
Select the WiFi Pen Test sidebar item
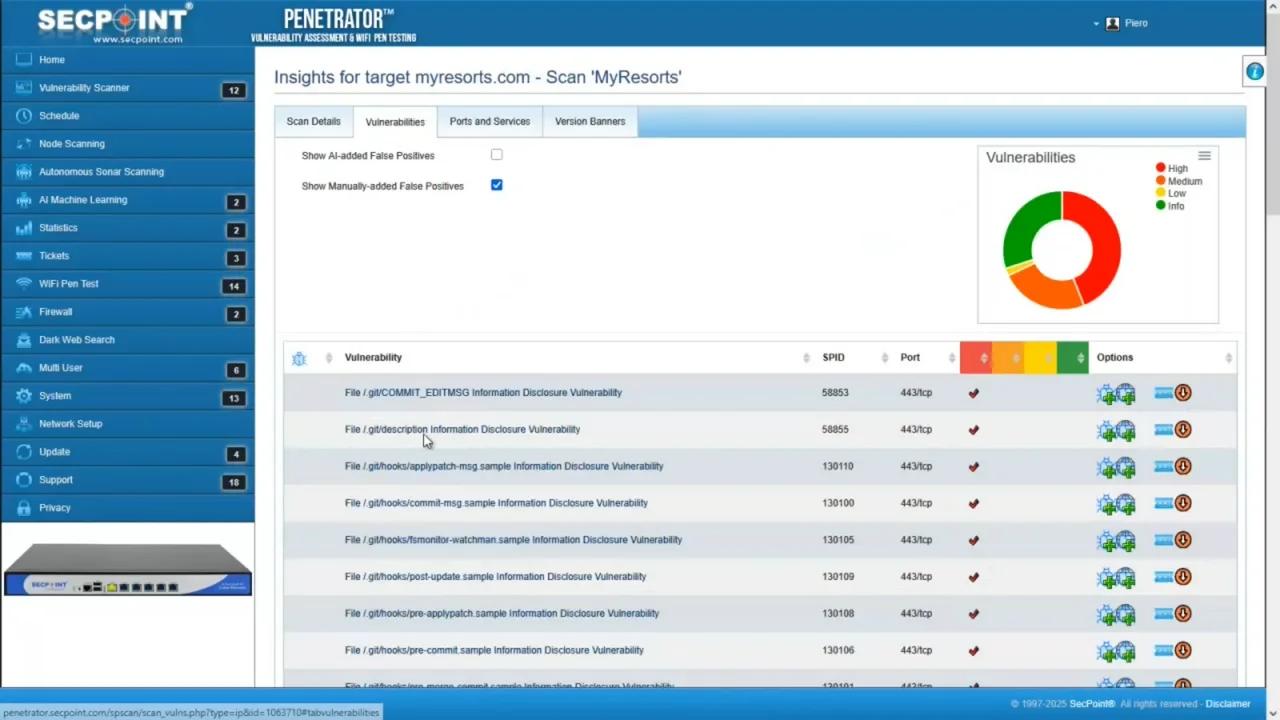[68, 283]
